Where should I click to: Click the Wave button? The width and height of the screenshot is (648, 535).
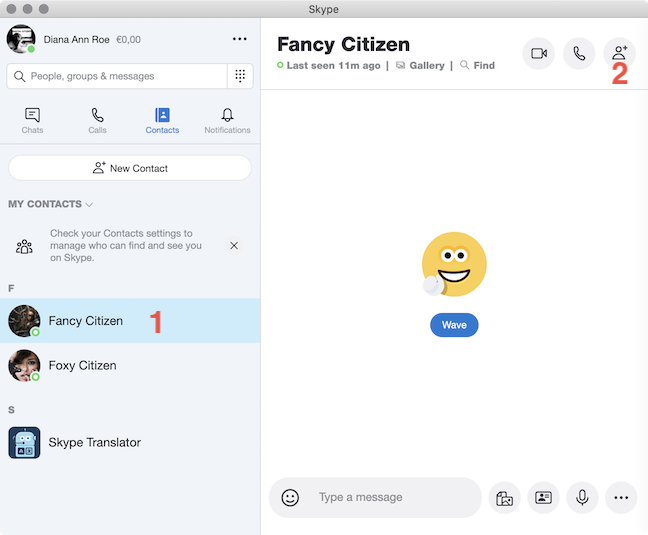click(x=454, y=325)
